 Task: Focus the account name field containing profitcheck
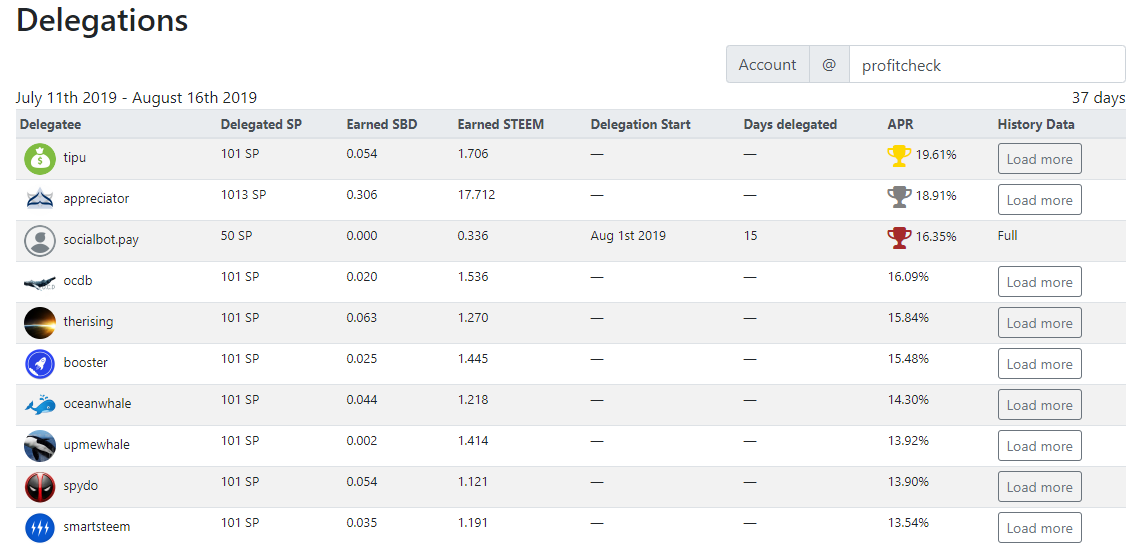[x=987, y=64]
